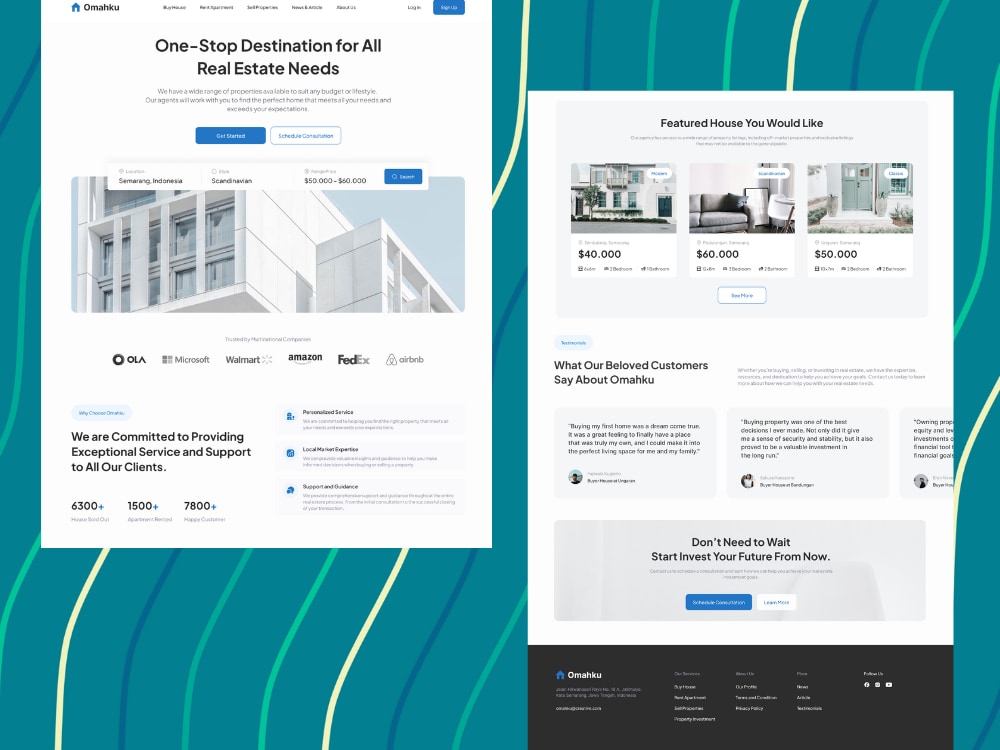Click the 1500+ Apartment Rented stat
The width and height of the screenshot is (1000, 750).
pyautogui.click(x=150, y=511)
